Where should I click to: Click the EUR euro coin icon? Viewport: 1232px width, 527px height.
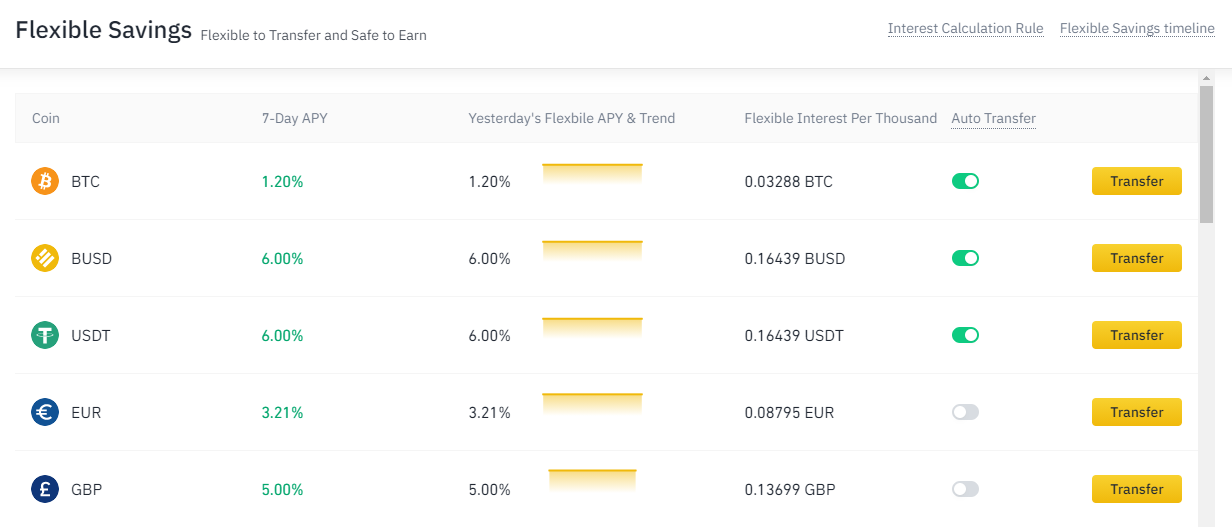pos(45,412)
